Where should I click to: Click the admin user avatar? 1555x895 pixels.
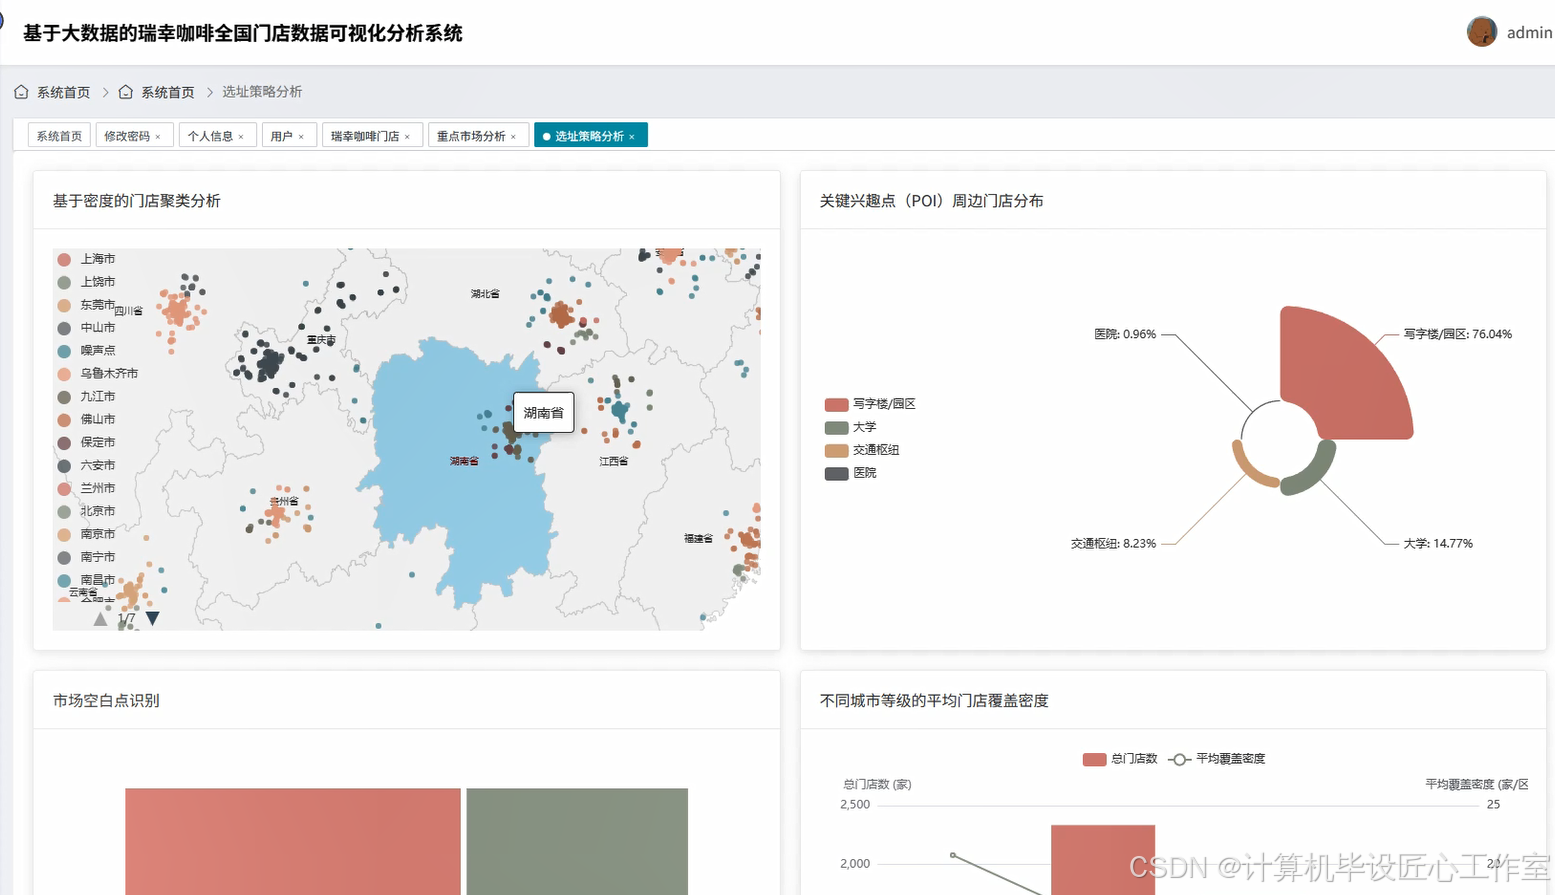coord(1481,32)
